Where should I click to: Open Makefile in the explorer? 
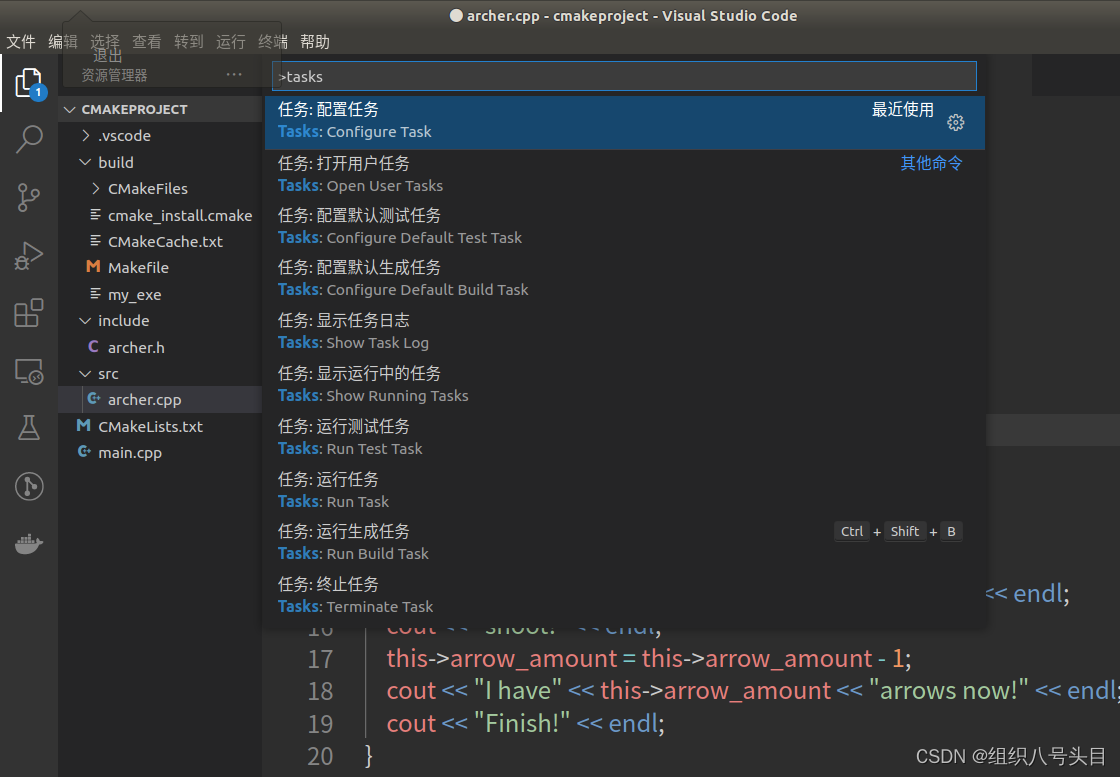tap(161, 268)
